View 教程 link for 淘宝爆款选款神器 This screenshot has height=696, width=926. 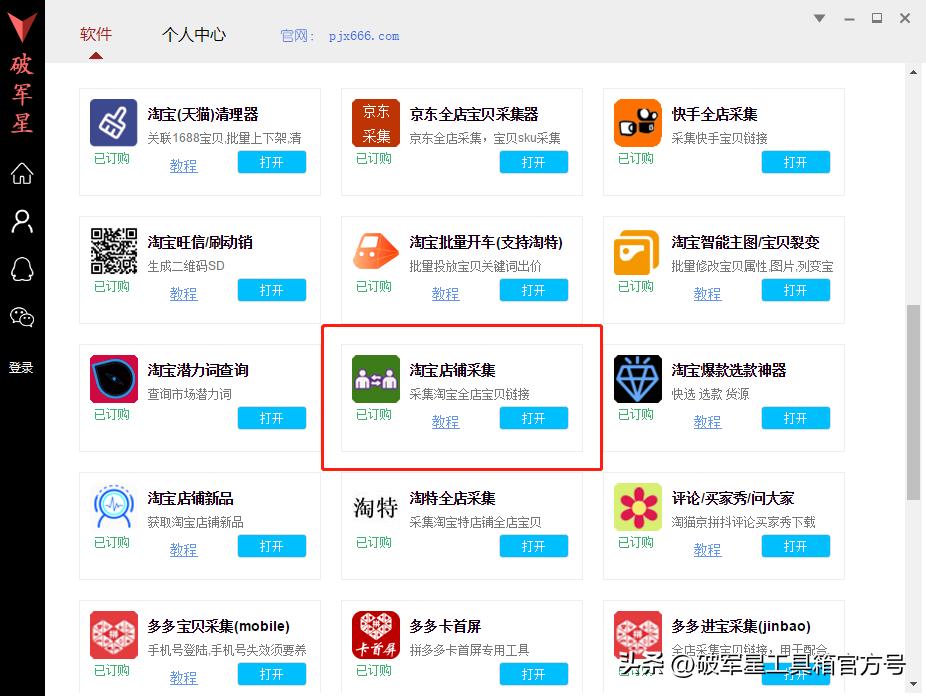pos(707,422)
